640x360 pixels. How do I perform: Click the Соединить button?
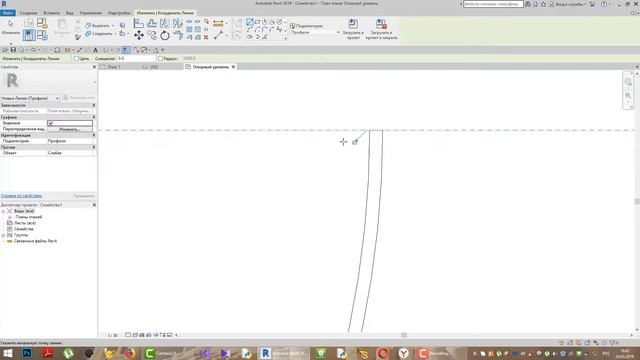pos(99,34)
